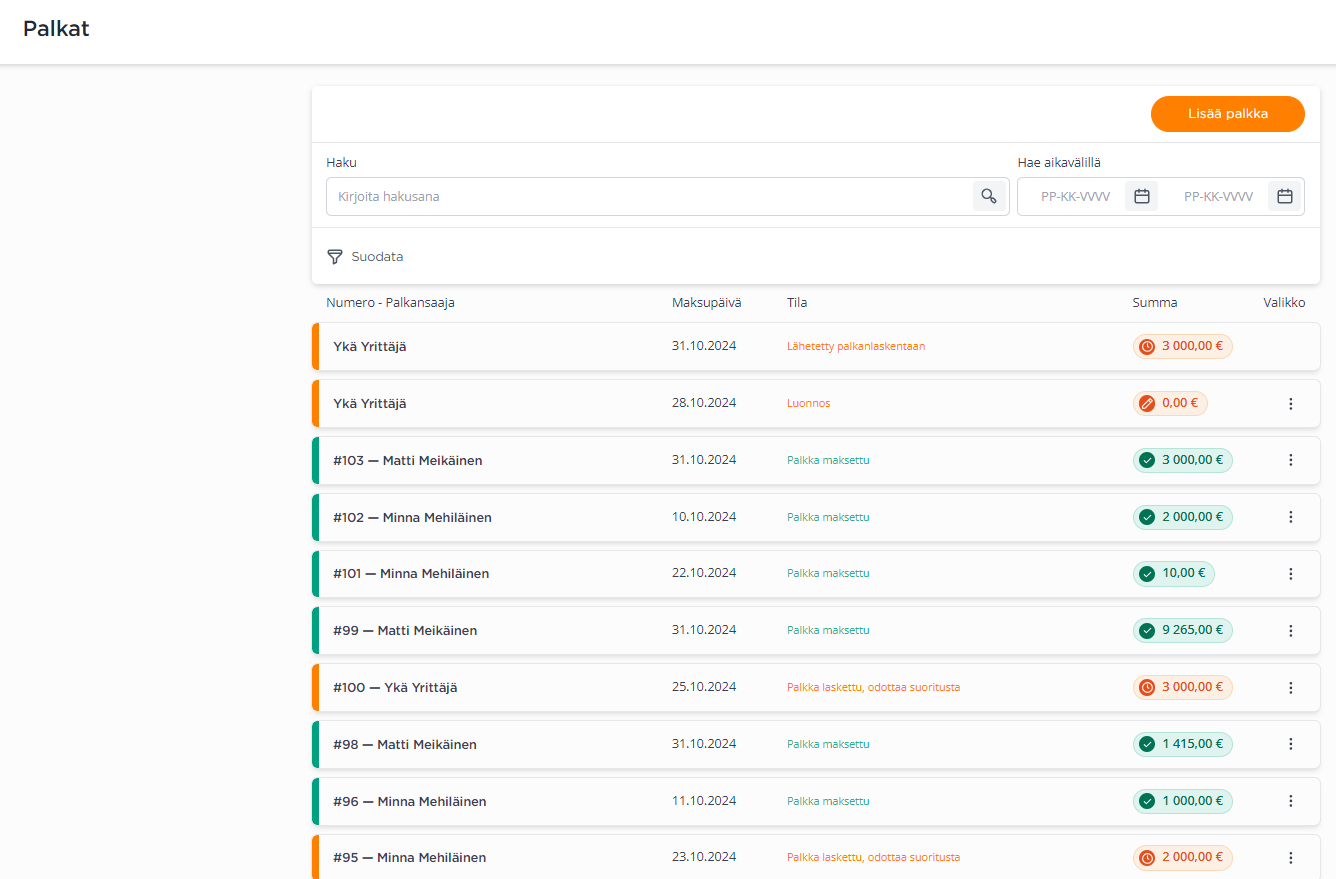This screenshot has width=1336, height=879.
Task: Click the Palkat page title
Action: coord(56,29)
